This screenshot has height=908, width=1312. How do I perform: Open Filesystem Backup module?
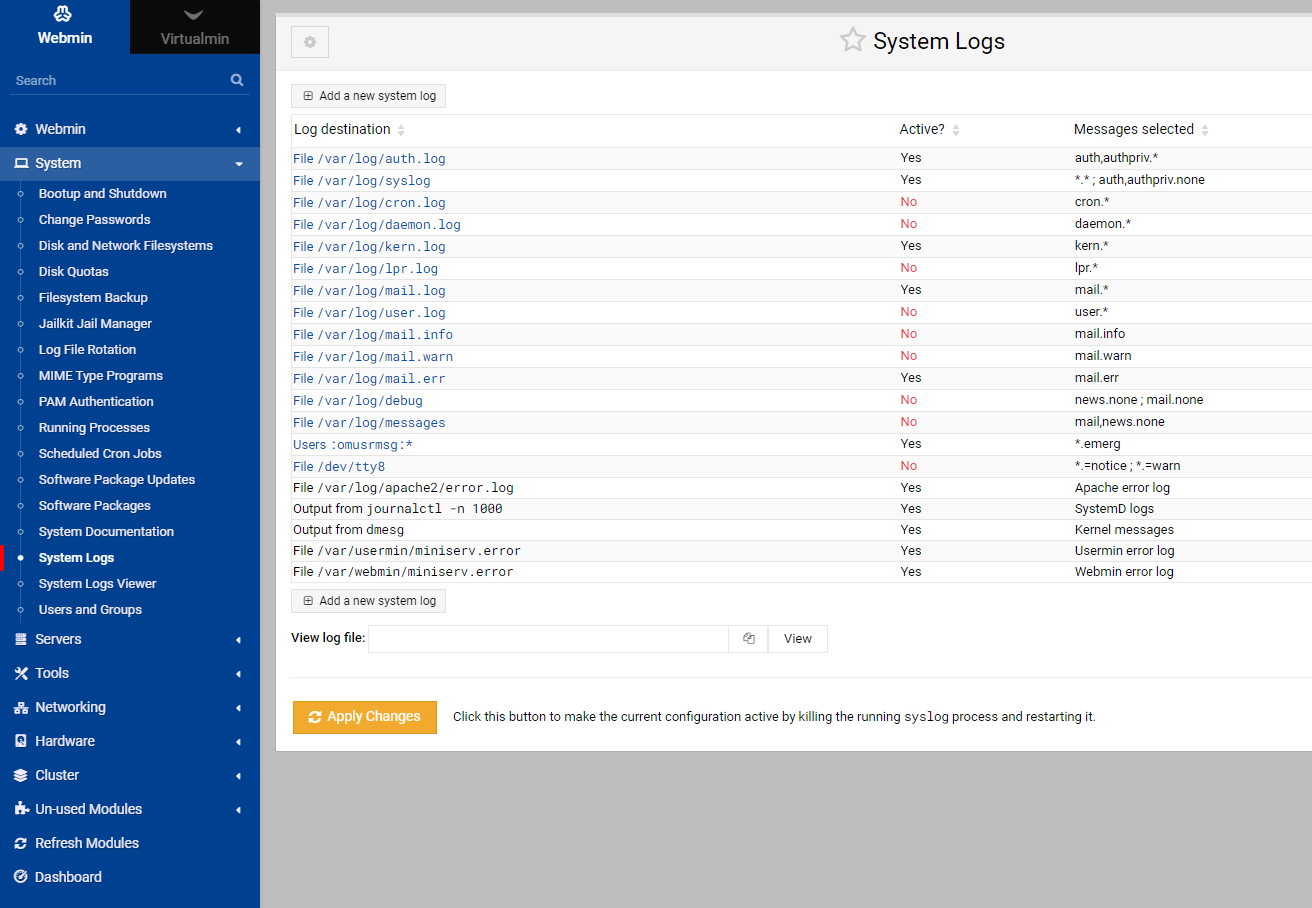tap(93, 298)
